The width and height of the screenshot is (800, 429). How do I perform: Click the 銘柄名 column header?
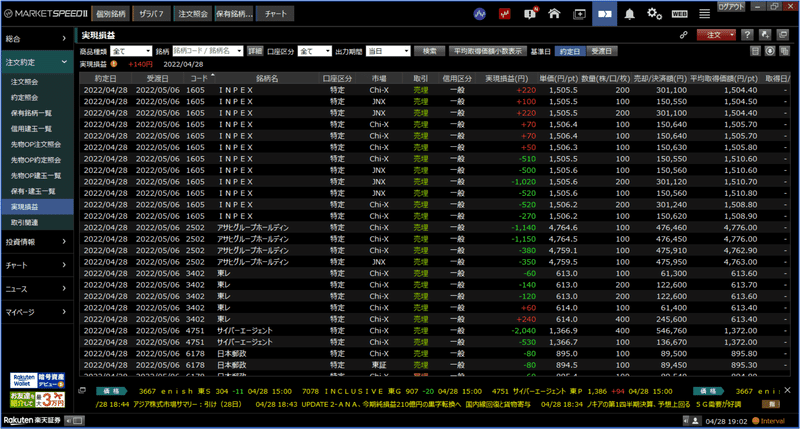(267, 79)
